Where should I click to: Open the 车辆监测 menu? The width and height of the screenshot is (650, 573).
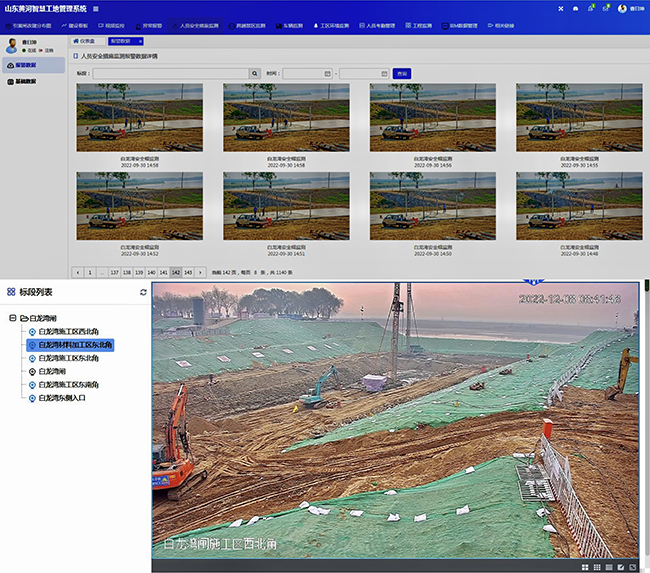click(289, 26)
